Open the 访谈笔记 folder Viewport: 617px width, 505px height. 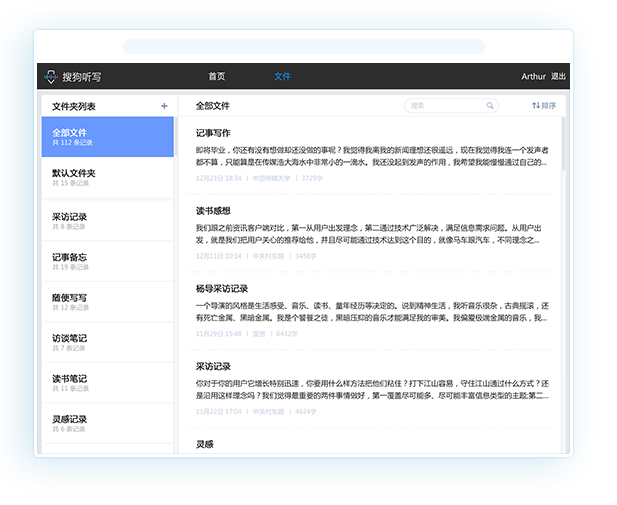coord(107,342)
